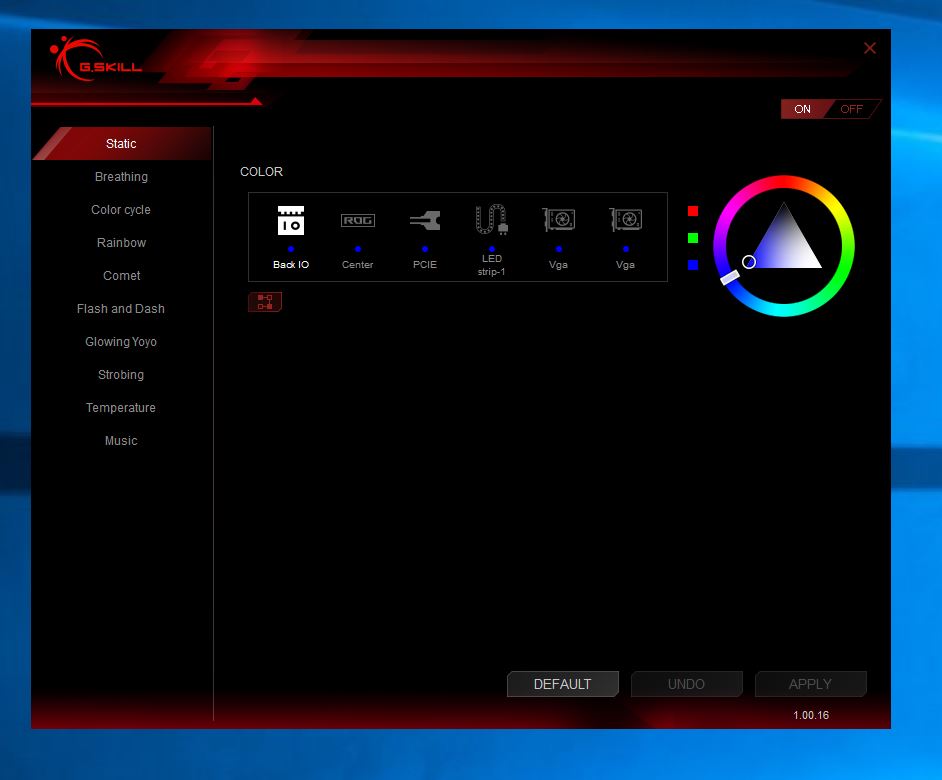Viewport: 942px width, 780px height.
Task: Turn lighting ON with the toggle
Action: pos(802,109)
